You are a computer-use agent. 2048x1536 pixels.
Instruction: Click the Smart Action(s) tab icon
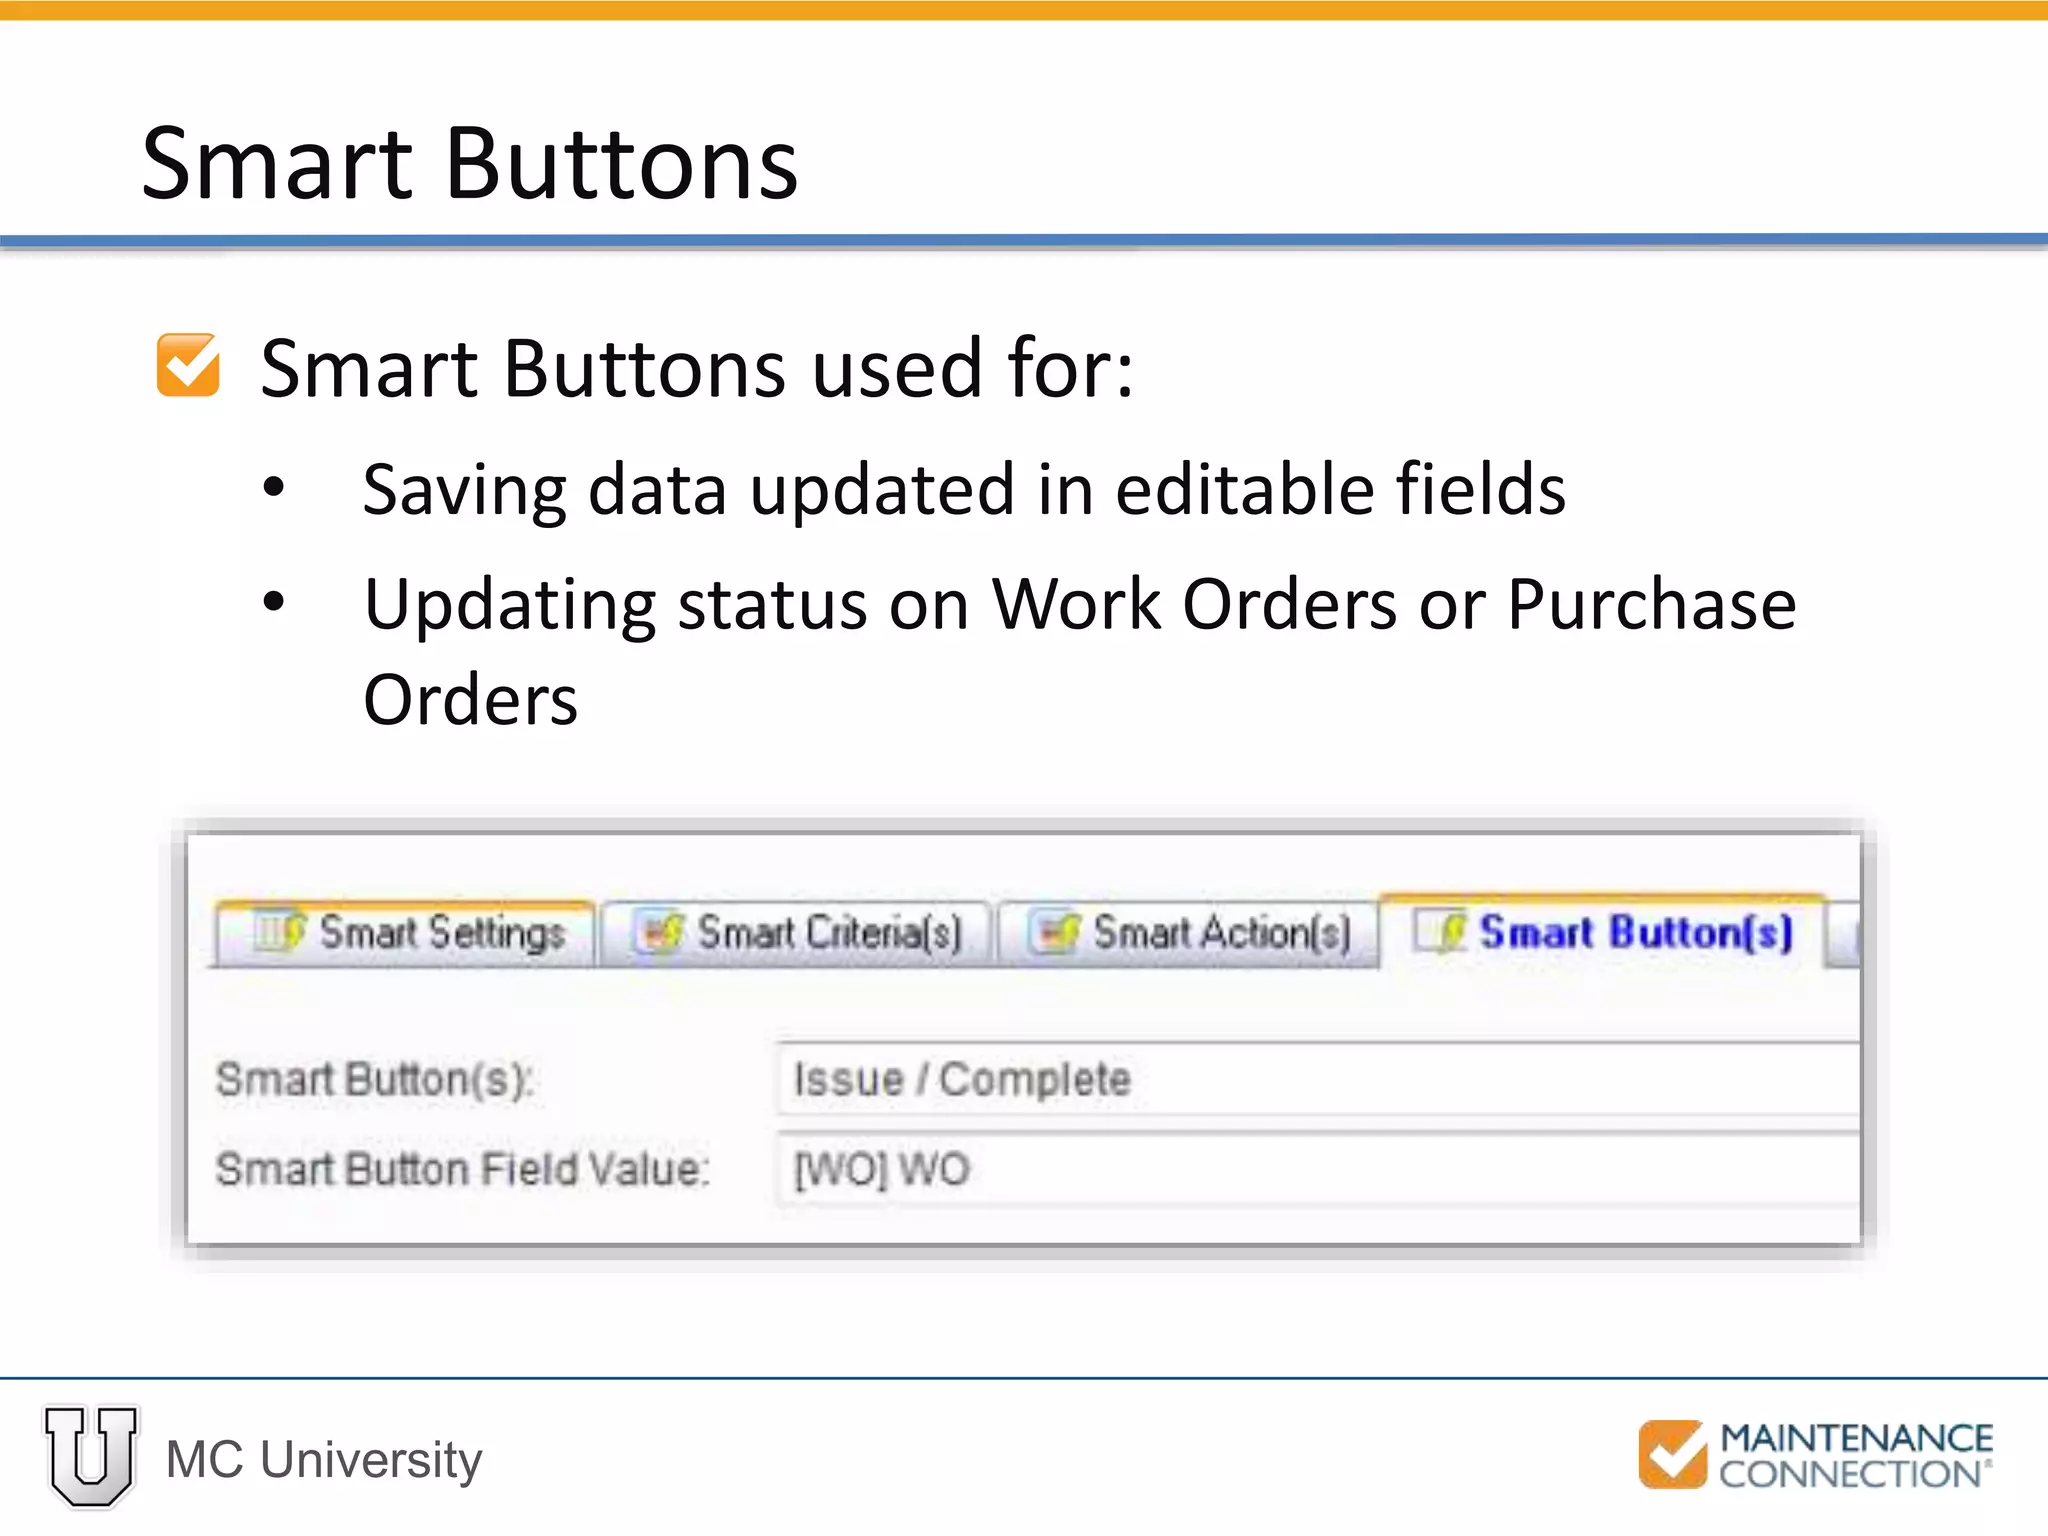(1056, 932)
